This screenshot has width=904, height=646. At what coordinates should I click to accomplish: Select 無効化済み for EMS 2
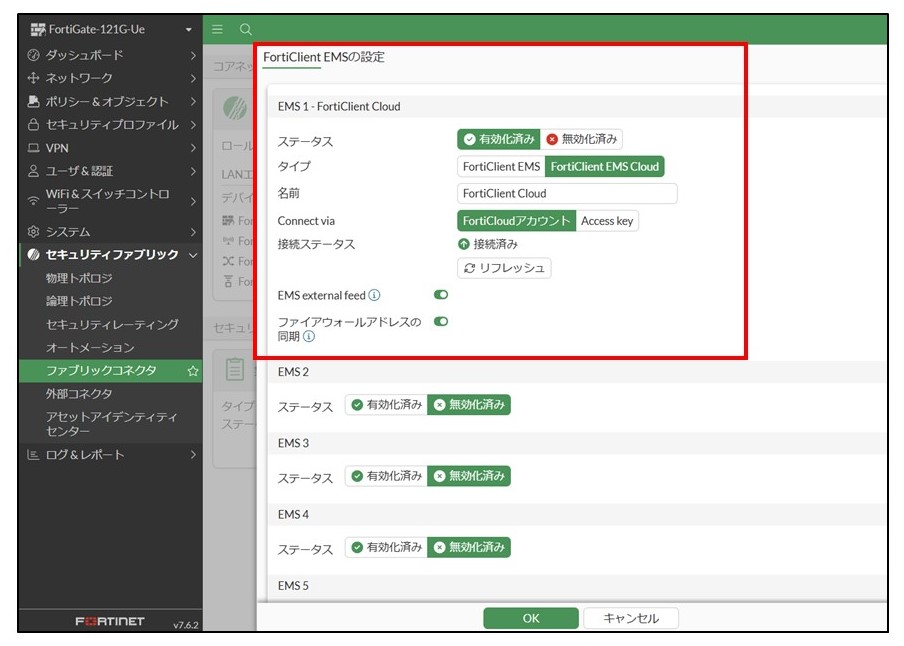[469, 405]
